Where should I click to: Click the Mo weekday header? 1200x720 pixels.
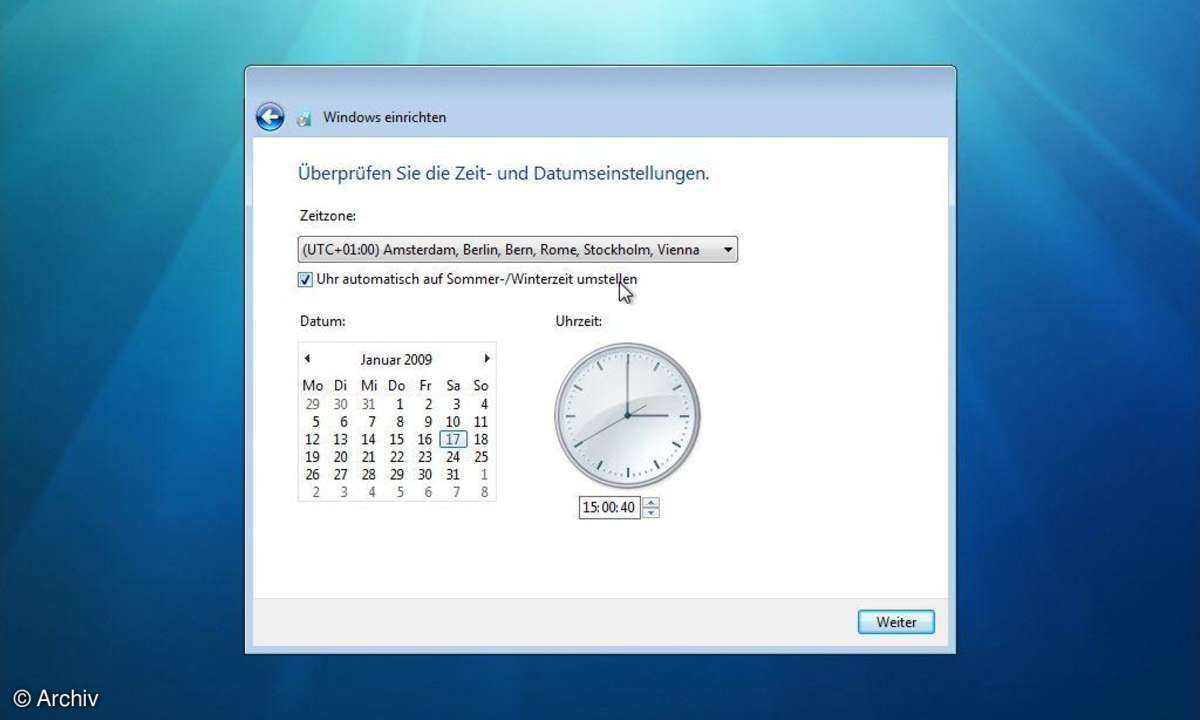312,386
